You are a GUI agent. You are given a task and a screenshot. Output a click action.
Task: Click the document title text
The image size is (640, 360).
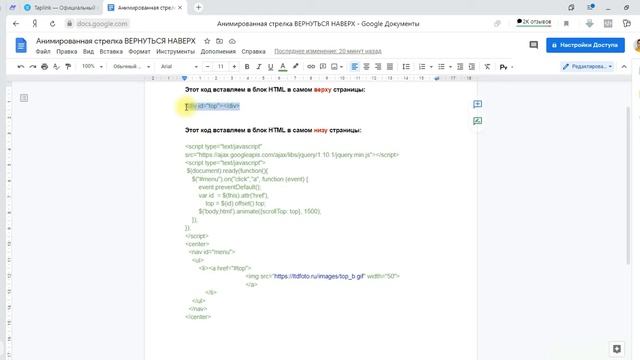click(116, 41)
